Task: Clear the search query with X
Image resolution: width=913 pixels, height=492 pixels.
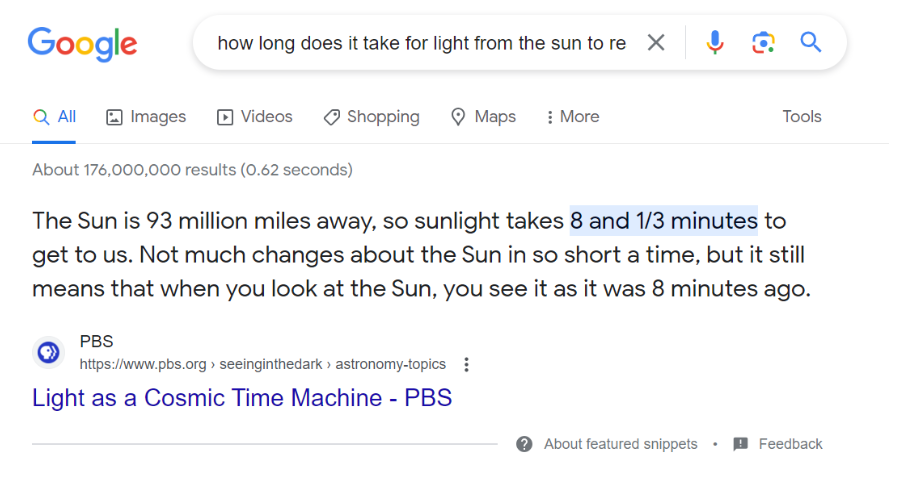Action: click(x=656, y=43)
